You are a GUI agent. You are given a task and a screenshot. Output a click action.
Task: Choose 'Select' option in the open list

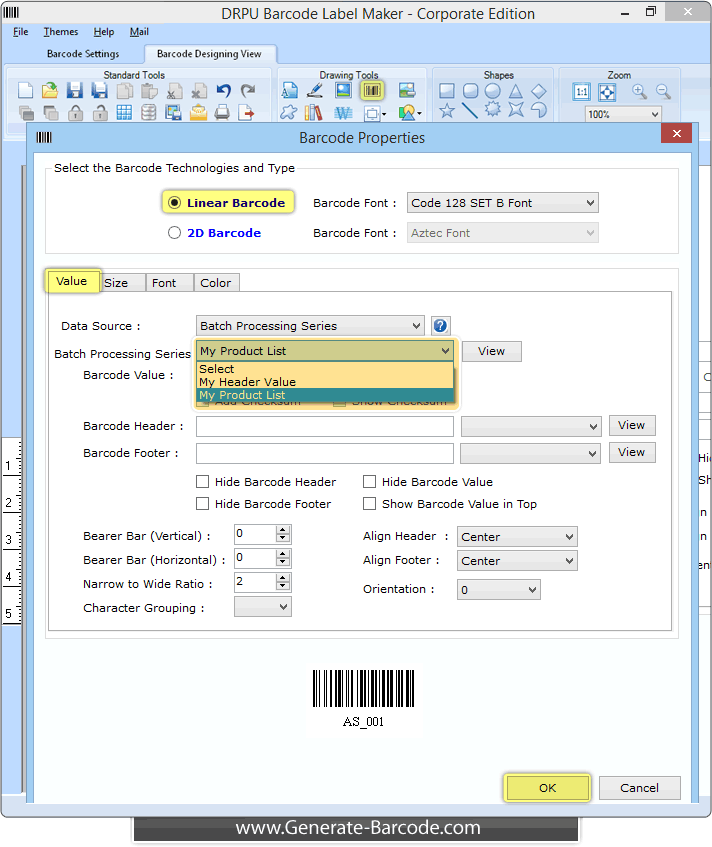[x=325, y=369]
